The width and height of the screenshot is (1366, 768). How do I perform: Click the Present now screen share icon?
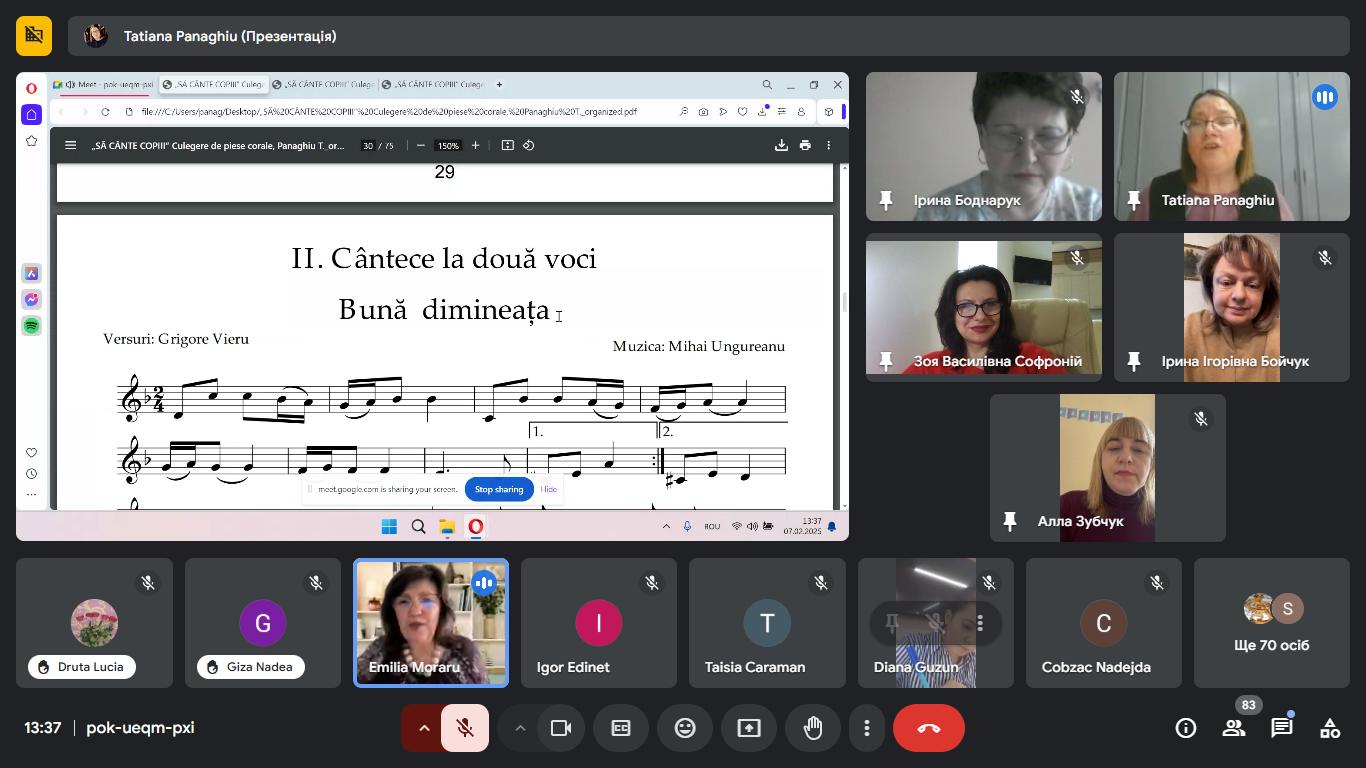click(749, 728)
